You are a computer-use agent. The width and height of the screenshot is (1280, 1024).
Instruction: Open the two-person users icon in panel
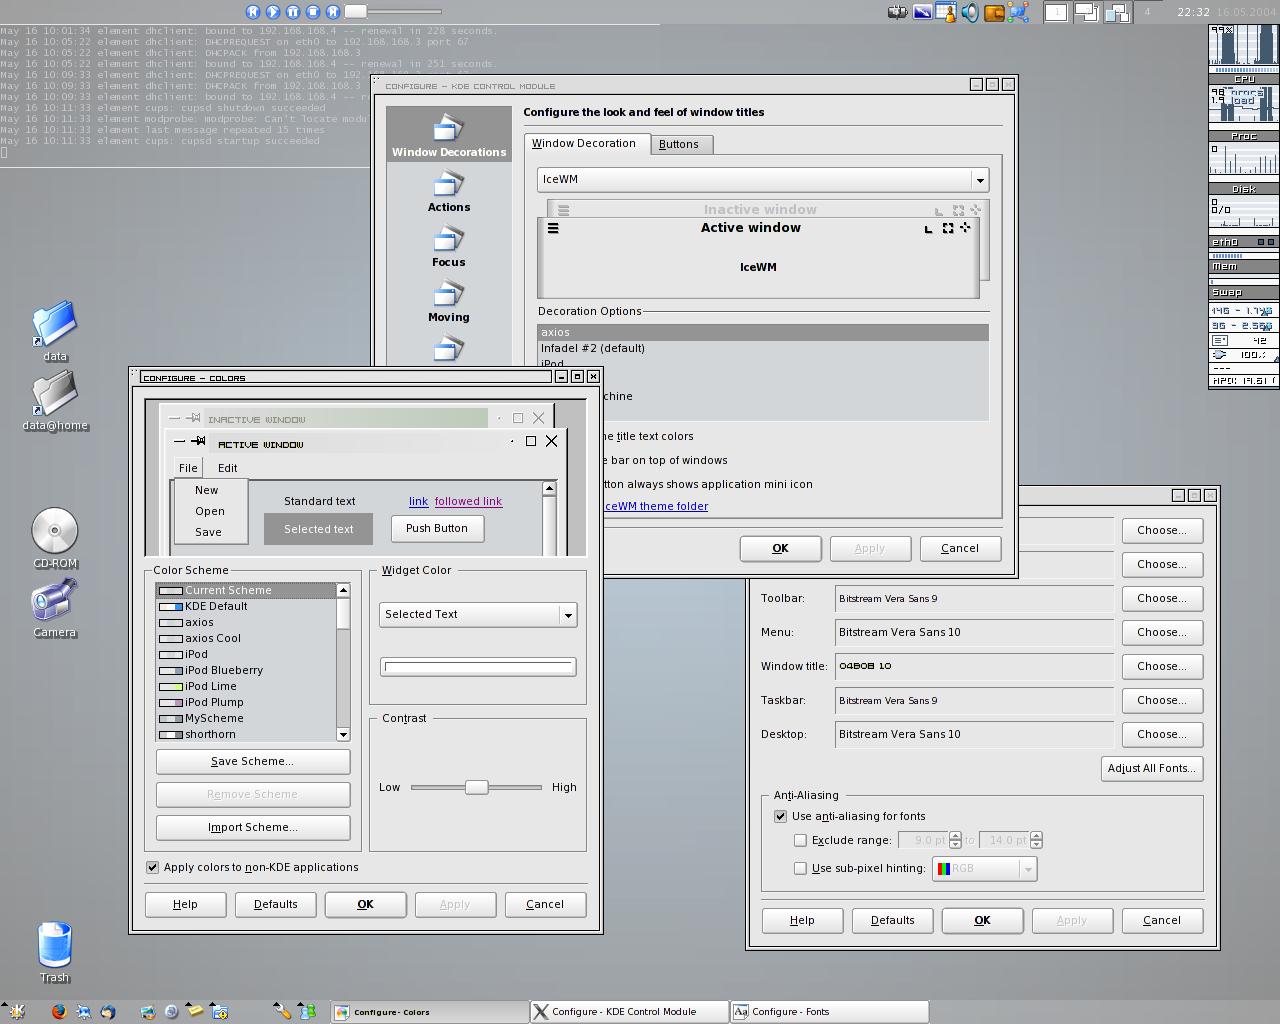[308, 1012]
